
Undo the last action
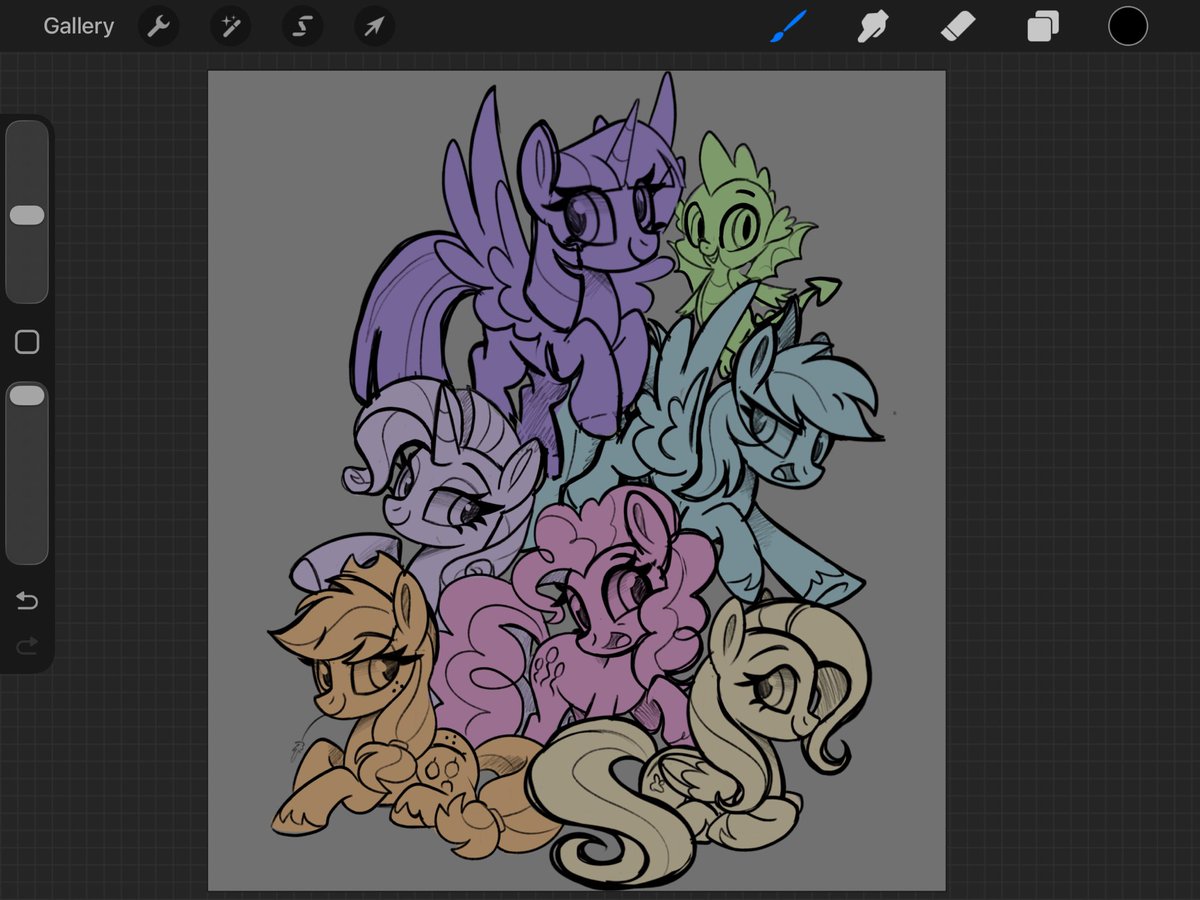coord(27,601)
